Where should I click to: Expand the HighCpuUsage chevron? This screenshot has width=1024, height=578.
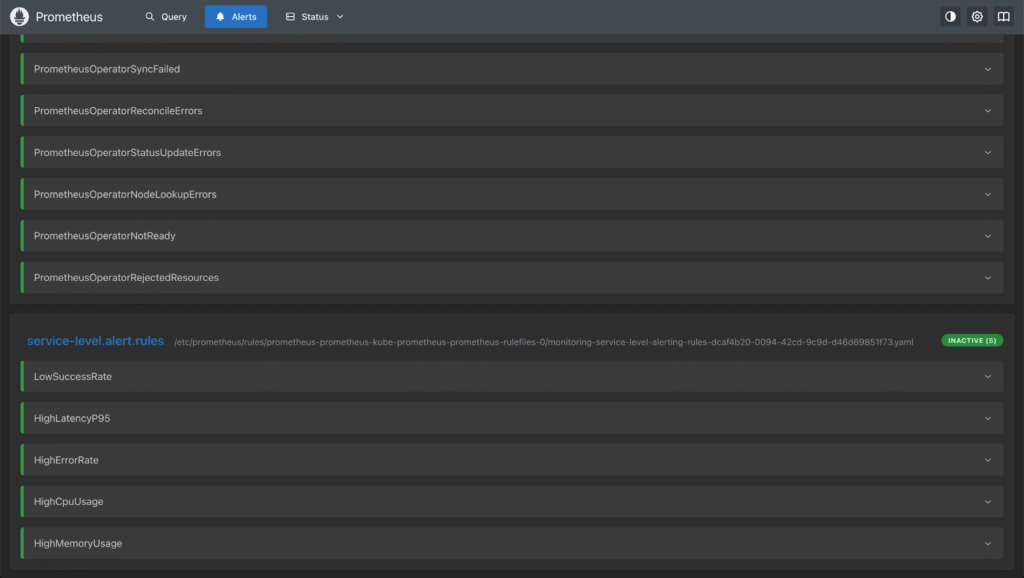[987, 502]
